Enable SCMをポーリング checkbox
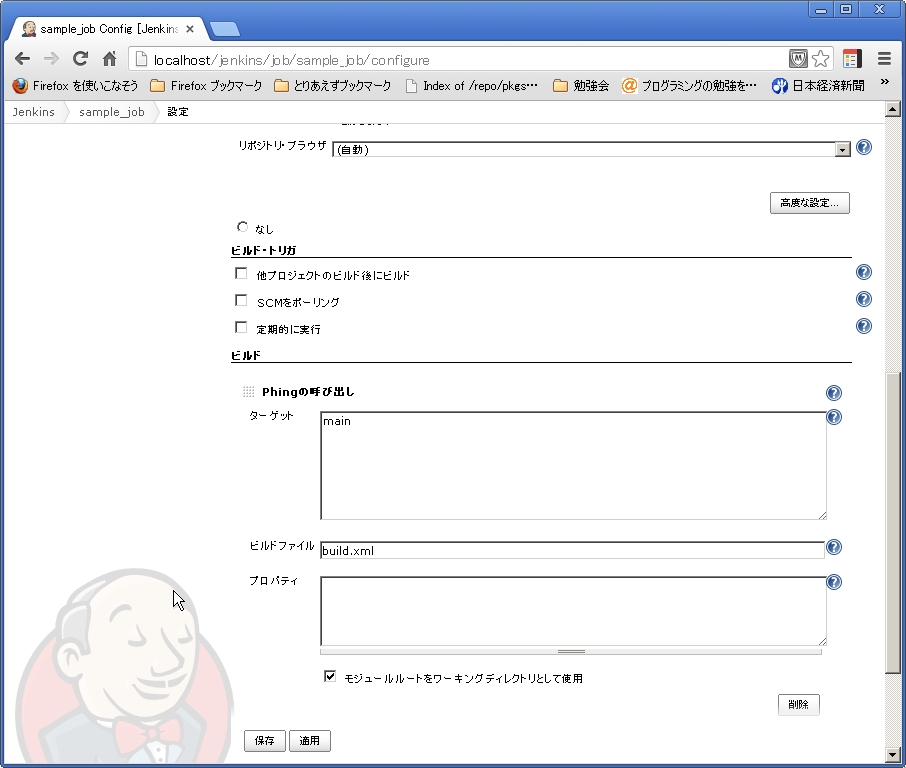 coord(241,300)
